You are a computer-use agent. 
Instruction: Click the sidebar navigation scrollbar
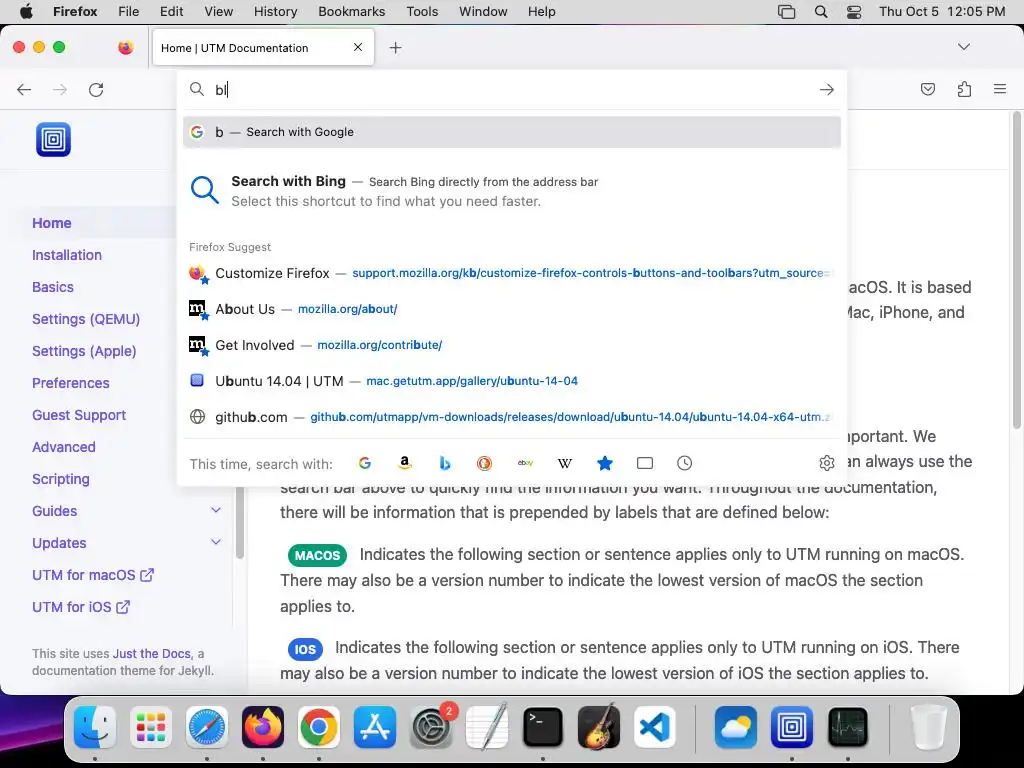pyautogui.click(x=240, y=522)
